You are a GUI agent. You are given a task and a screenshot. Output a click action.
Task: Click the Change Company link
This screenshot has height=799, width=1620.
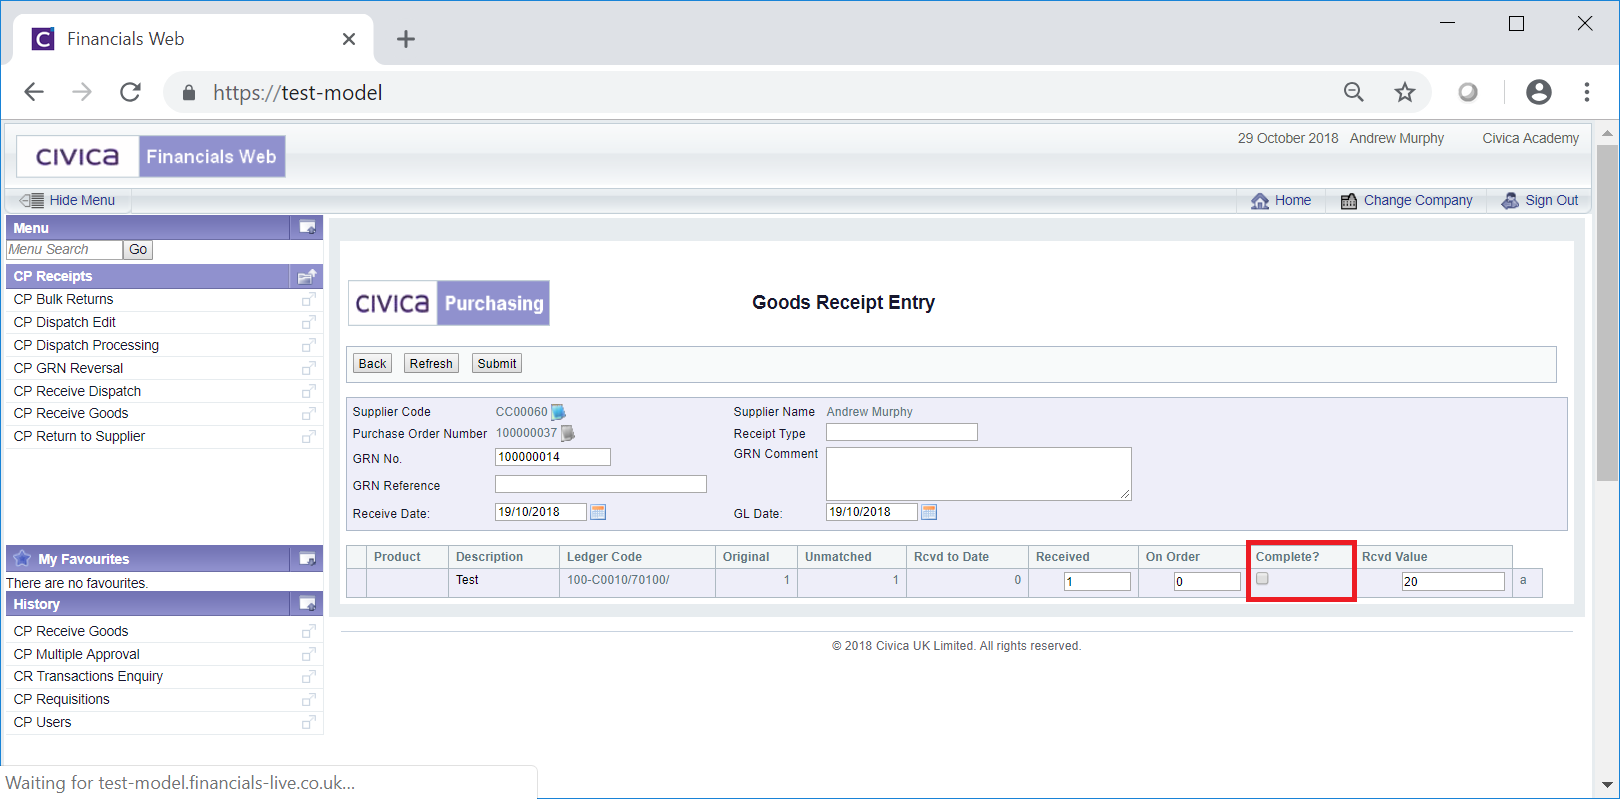1418,200
